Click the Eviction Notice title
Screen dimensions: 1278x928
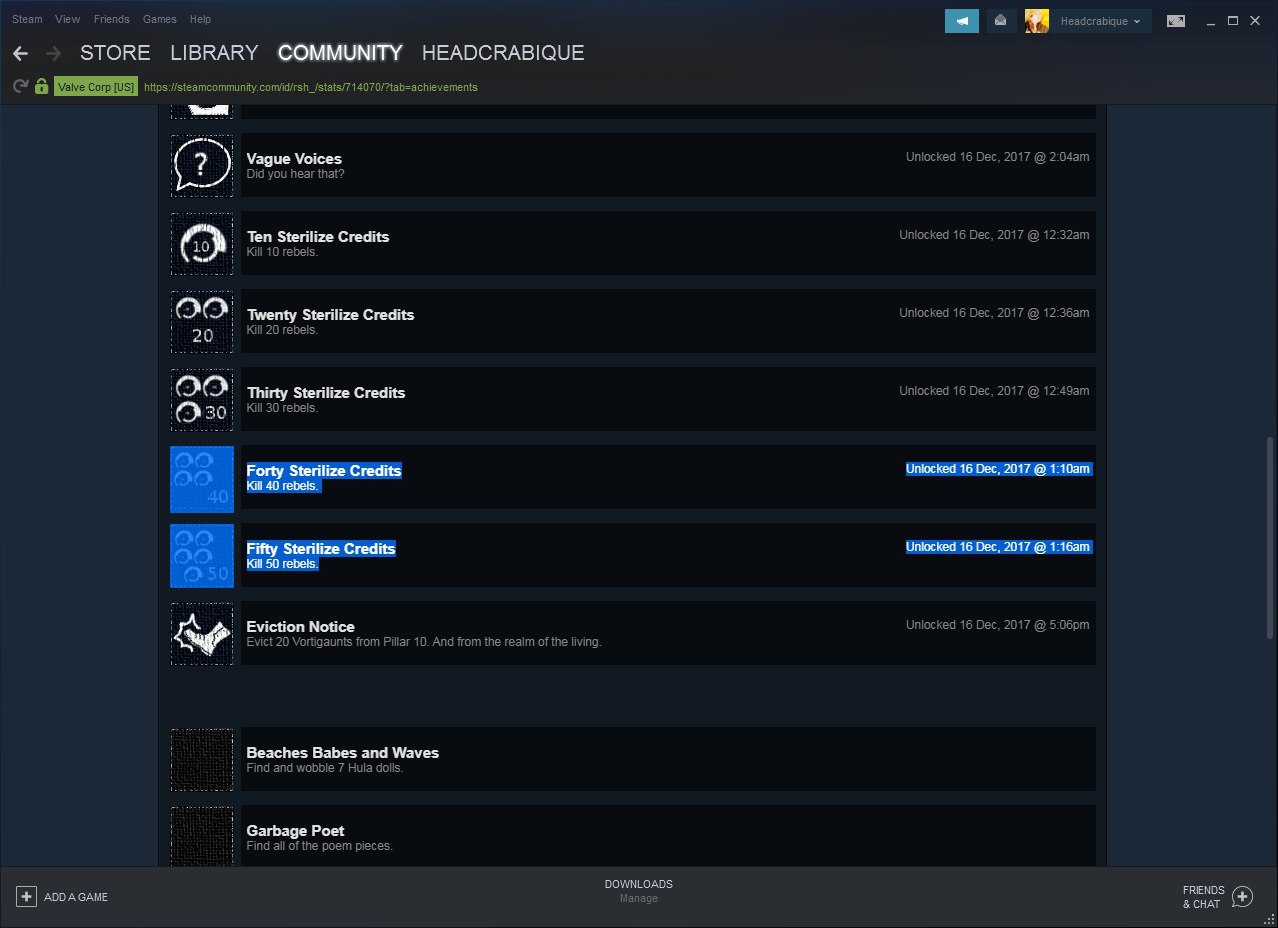click(300, 626)
